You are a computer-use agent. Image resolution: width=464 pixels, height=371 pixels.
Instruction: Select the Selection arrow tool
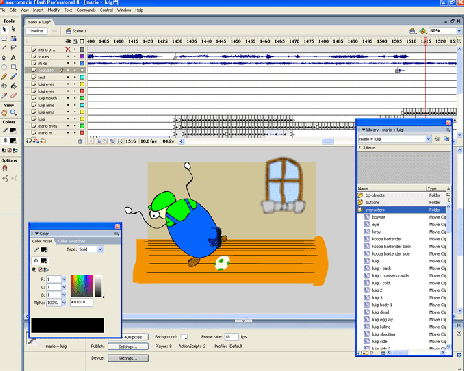(4, 29)
